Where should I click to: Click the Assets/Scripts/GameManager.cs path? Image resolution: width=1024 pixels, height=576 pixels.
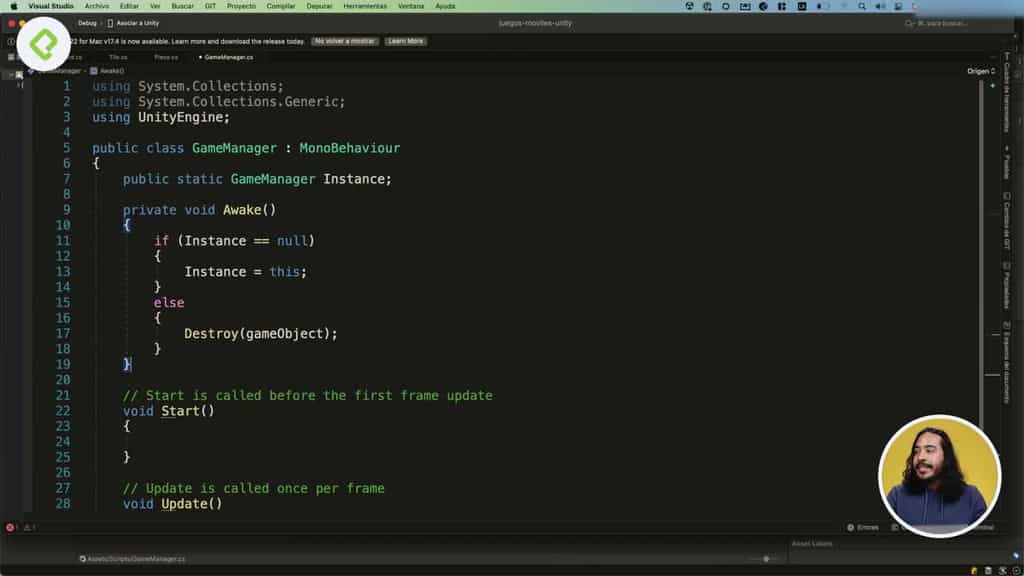pyautogui.click(x=133, y=559)
